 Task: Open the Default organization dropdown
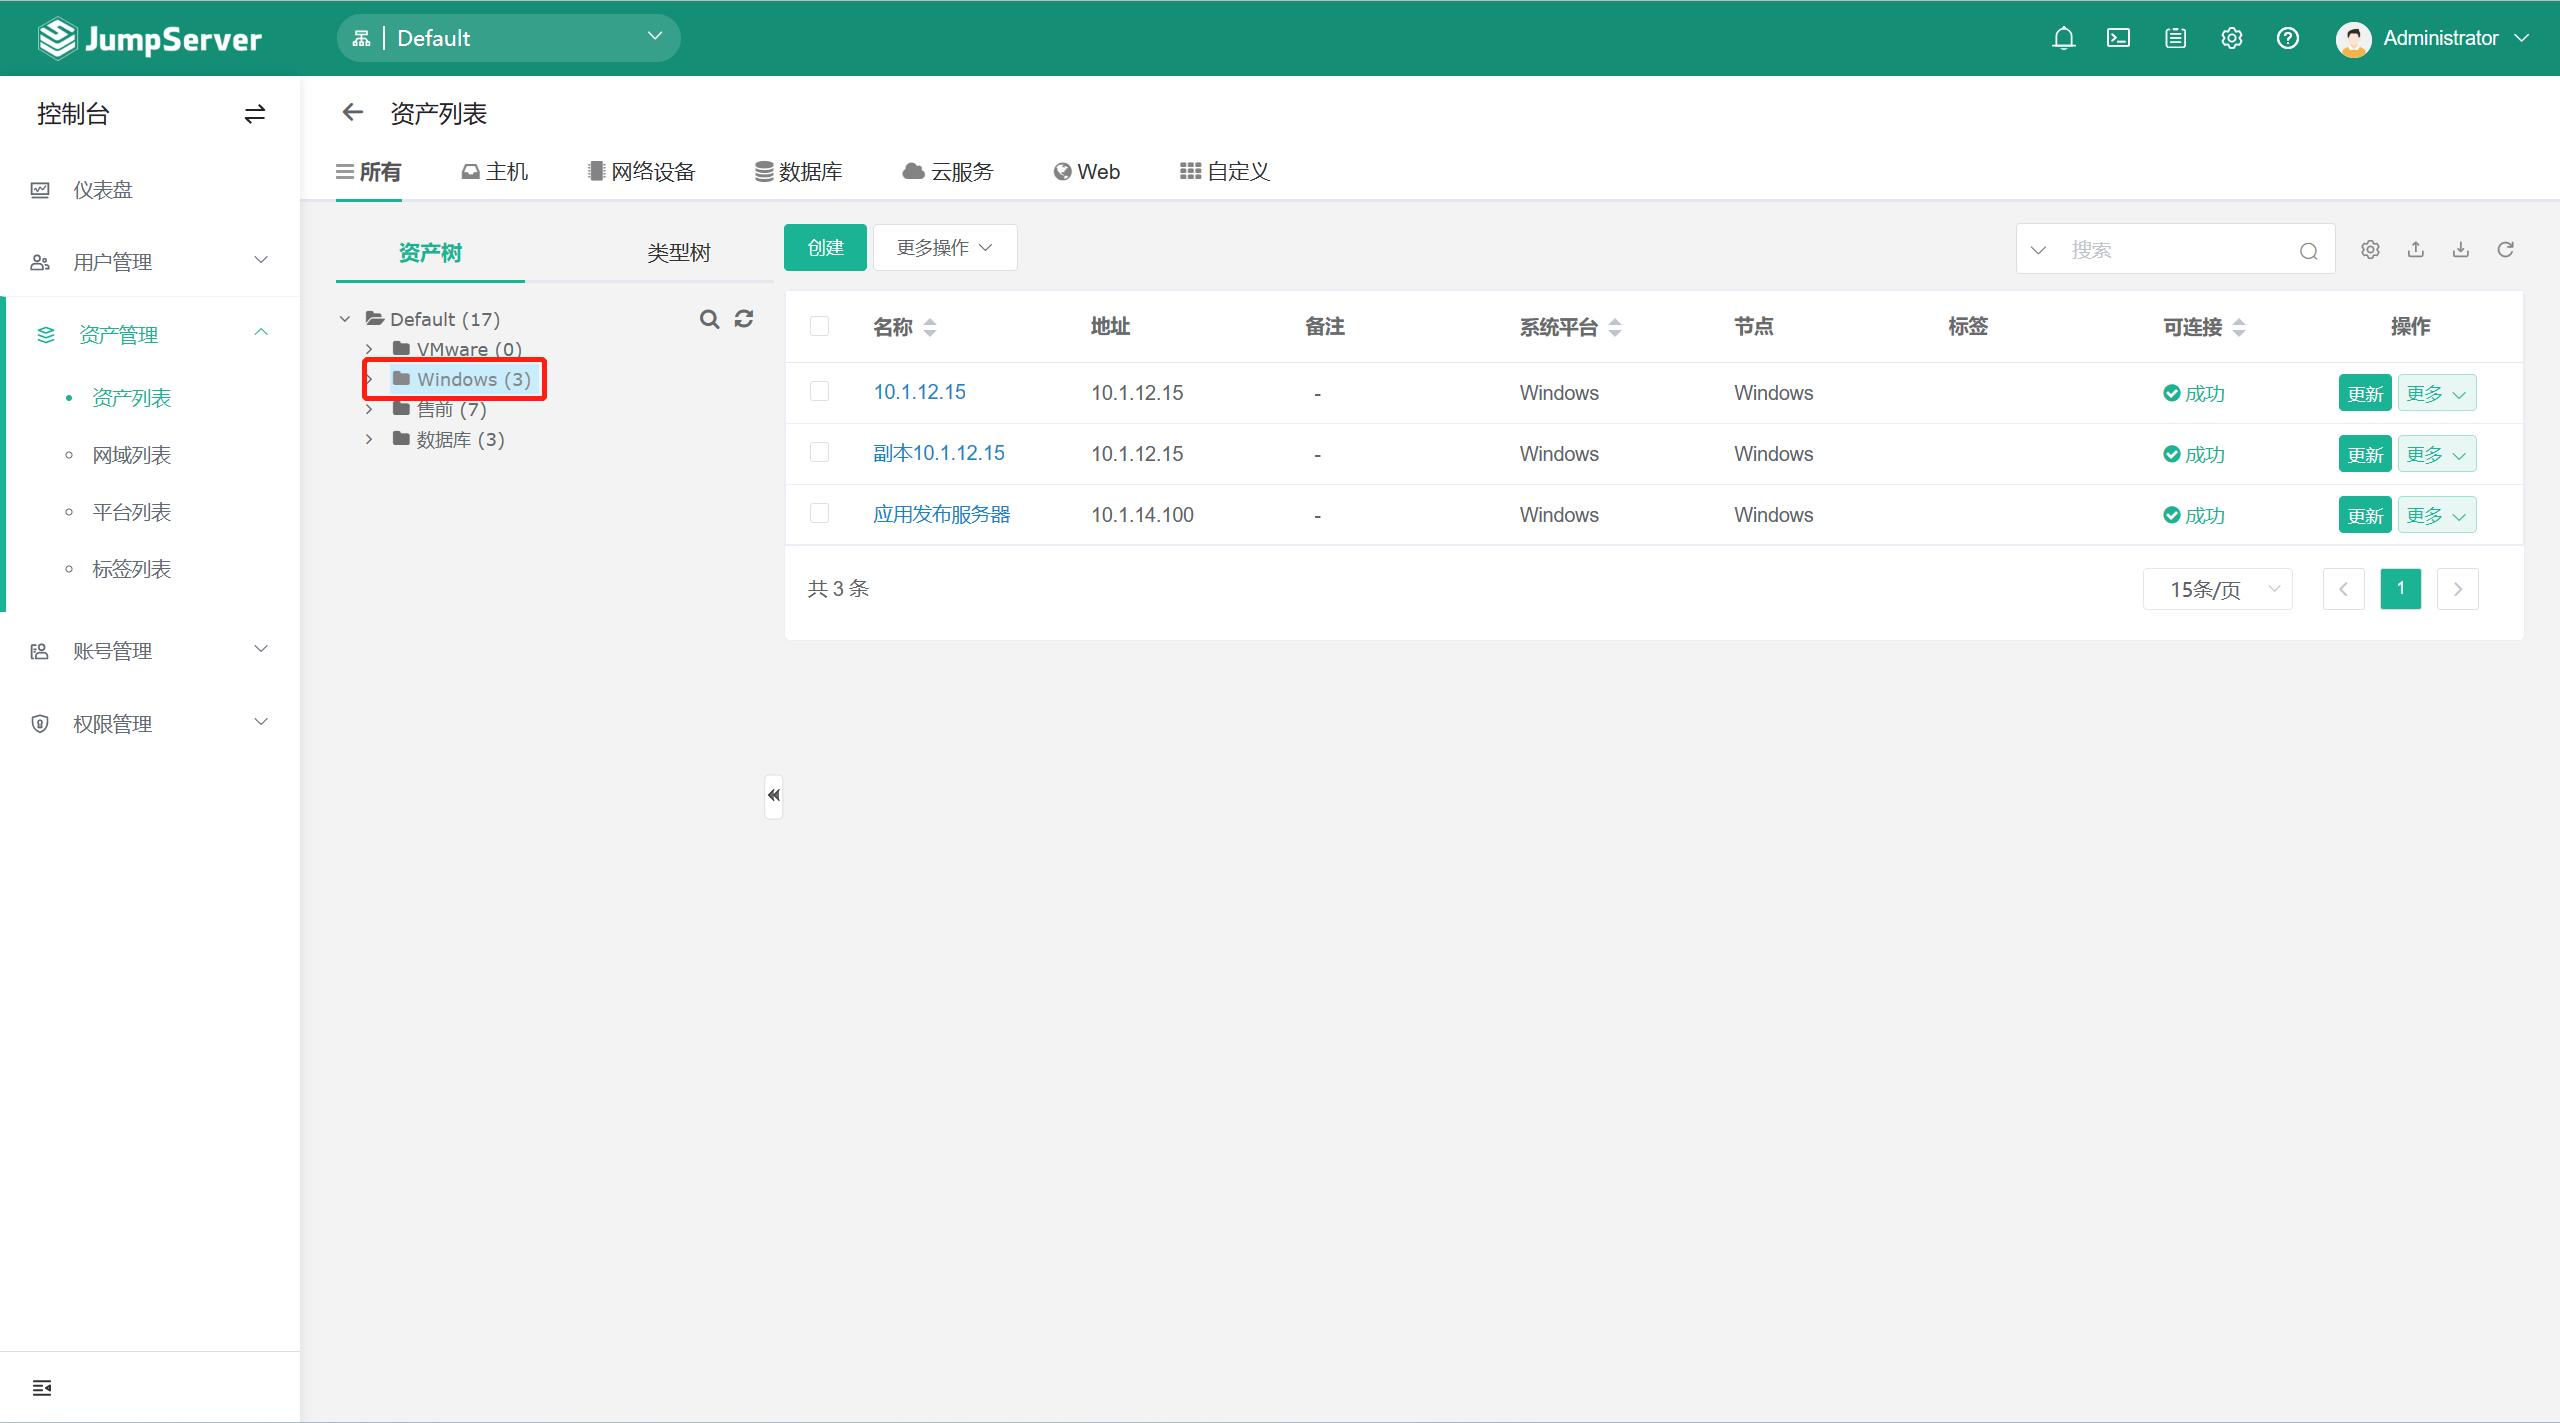[508, 38]
